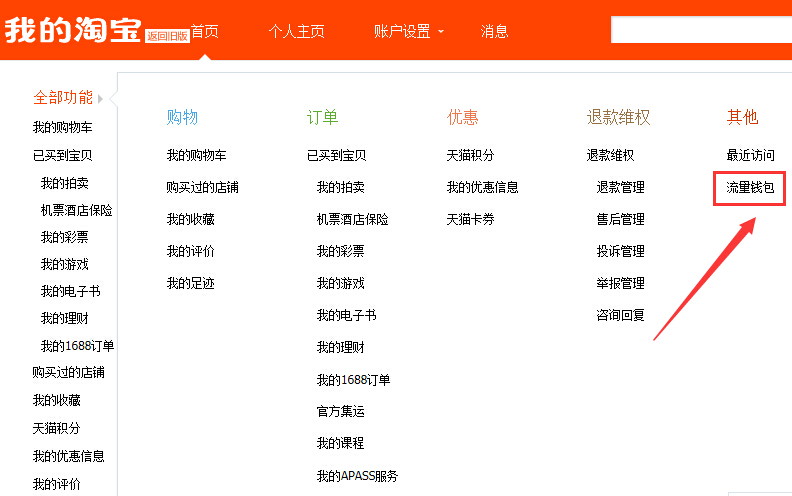792x496 pixels.
Task: Select 已买到宝贝 under the 订单 column
Action: [337, 155]
